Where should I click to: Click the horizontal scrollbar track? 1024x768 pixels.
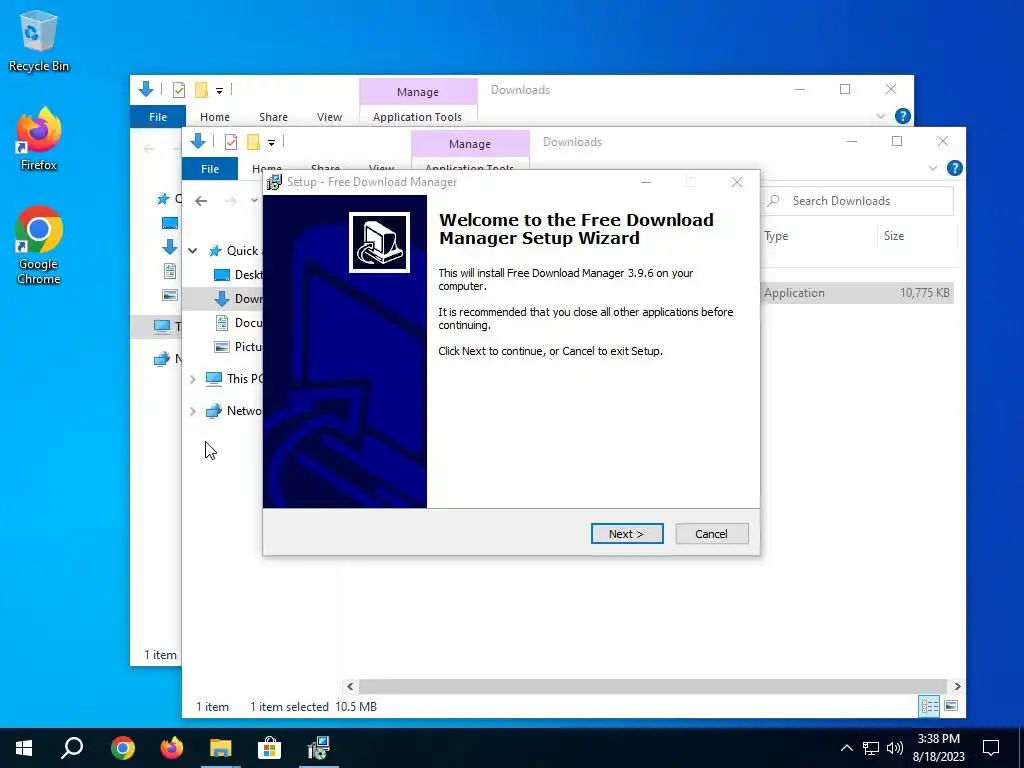653,686
